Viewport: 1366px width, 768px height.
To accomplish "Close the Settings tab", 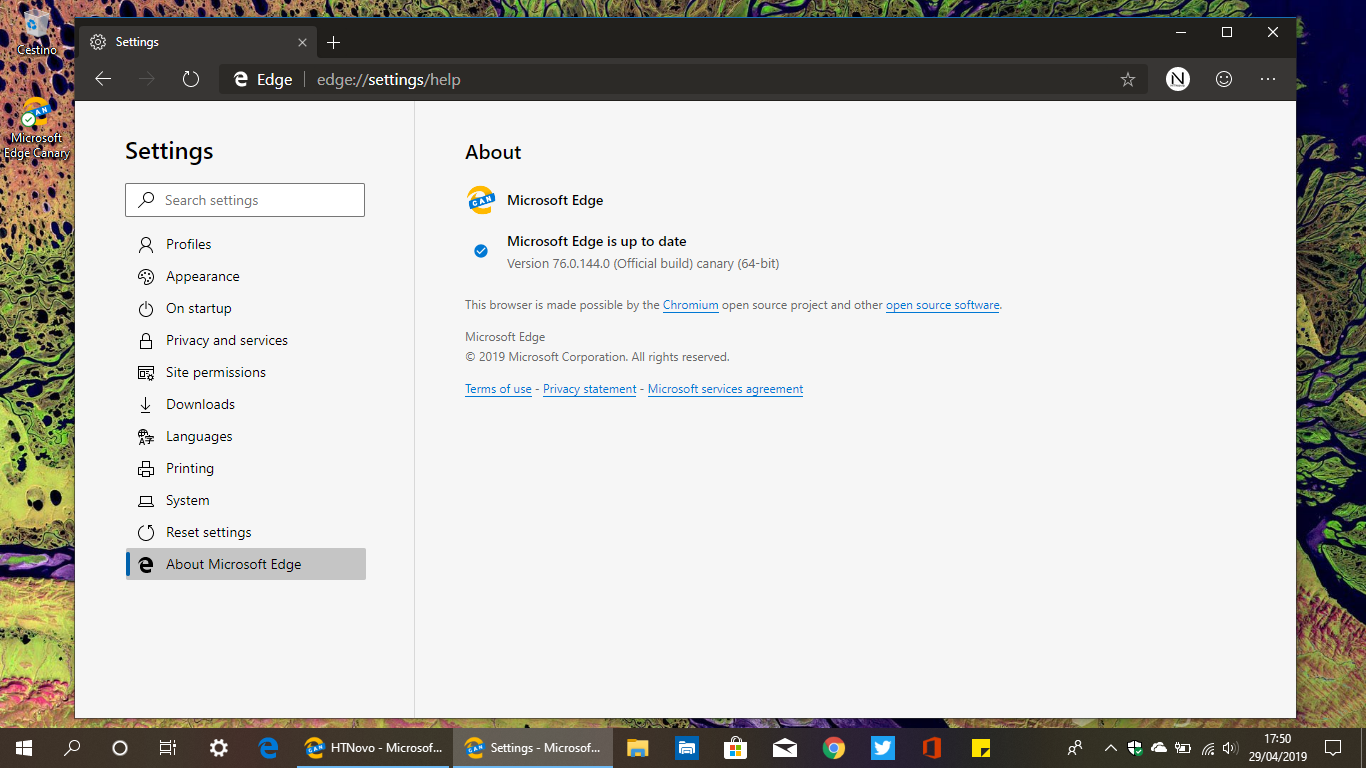I will point(303,42).
